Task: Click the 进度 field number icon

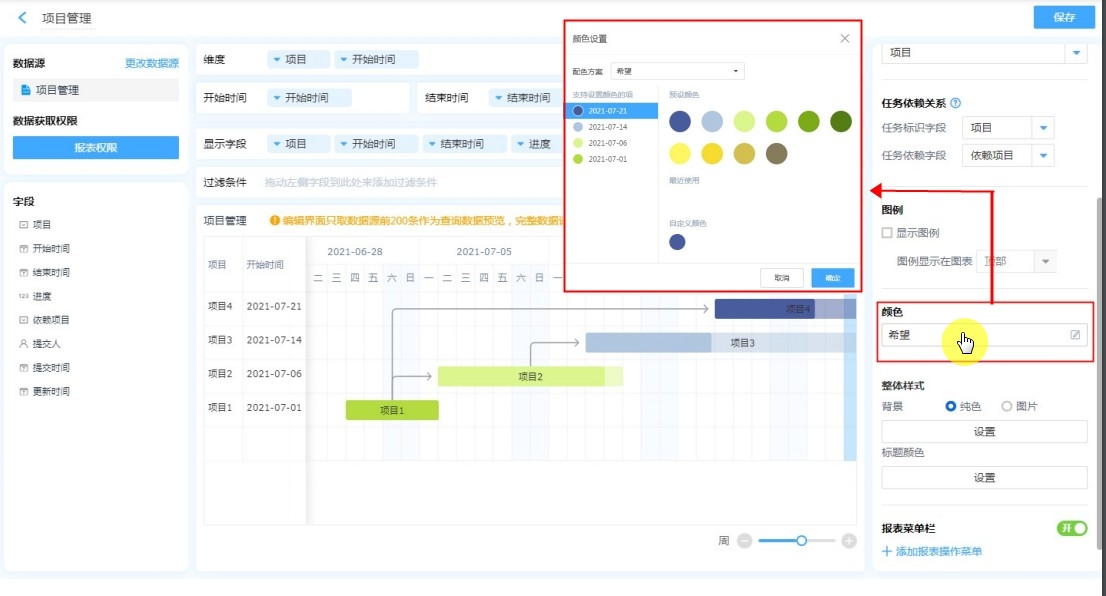Action: point(23,297)
